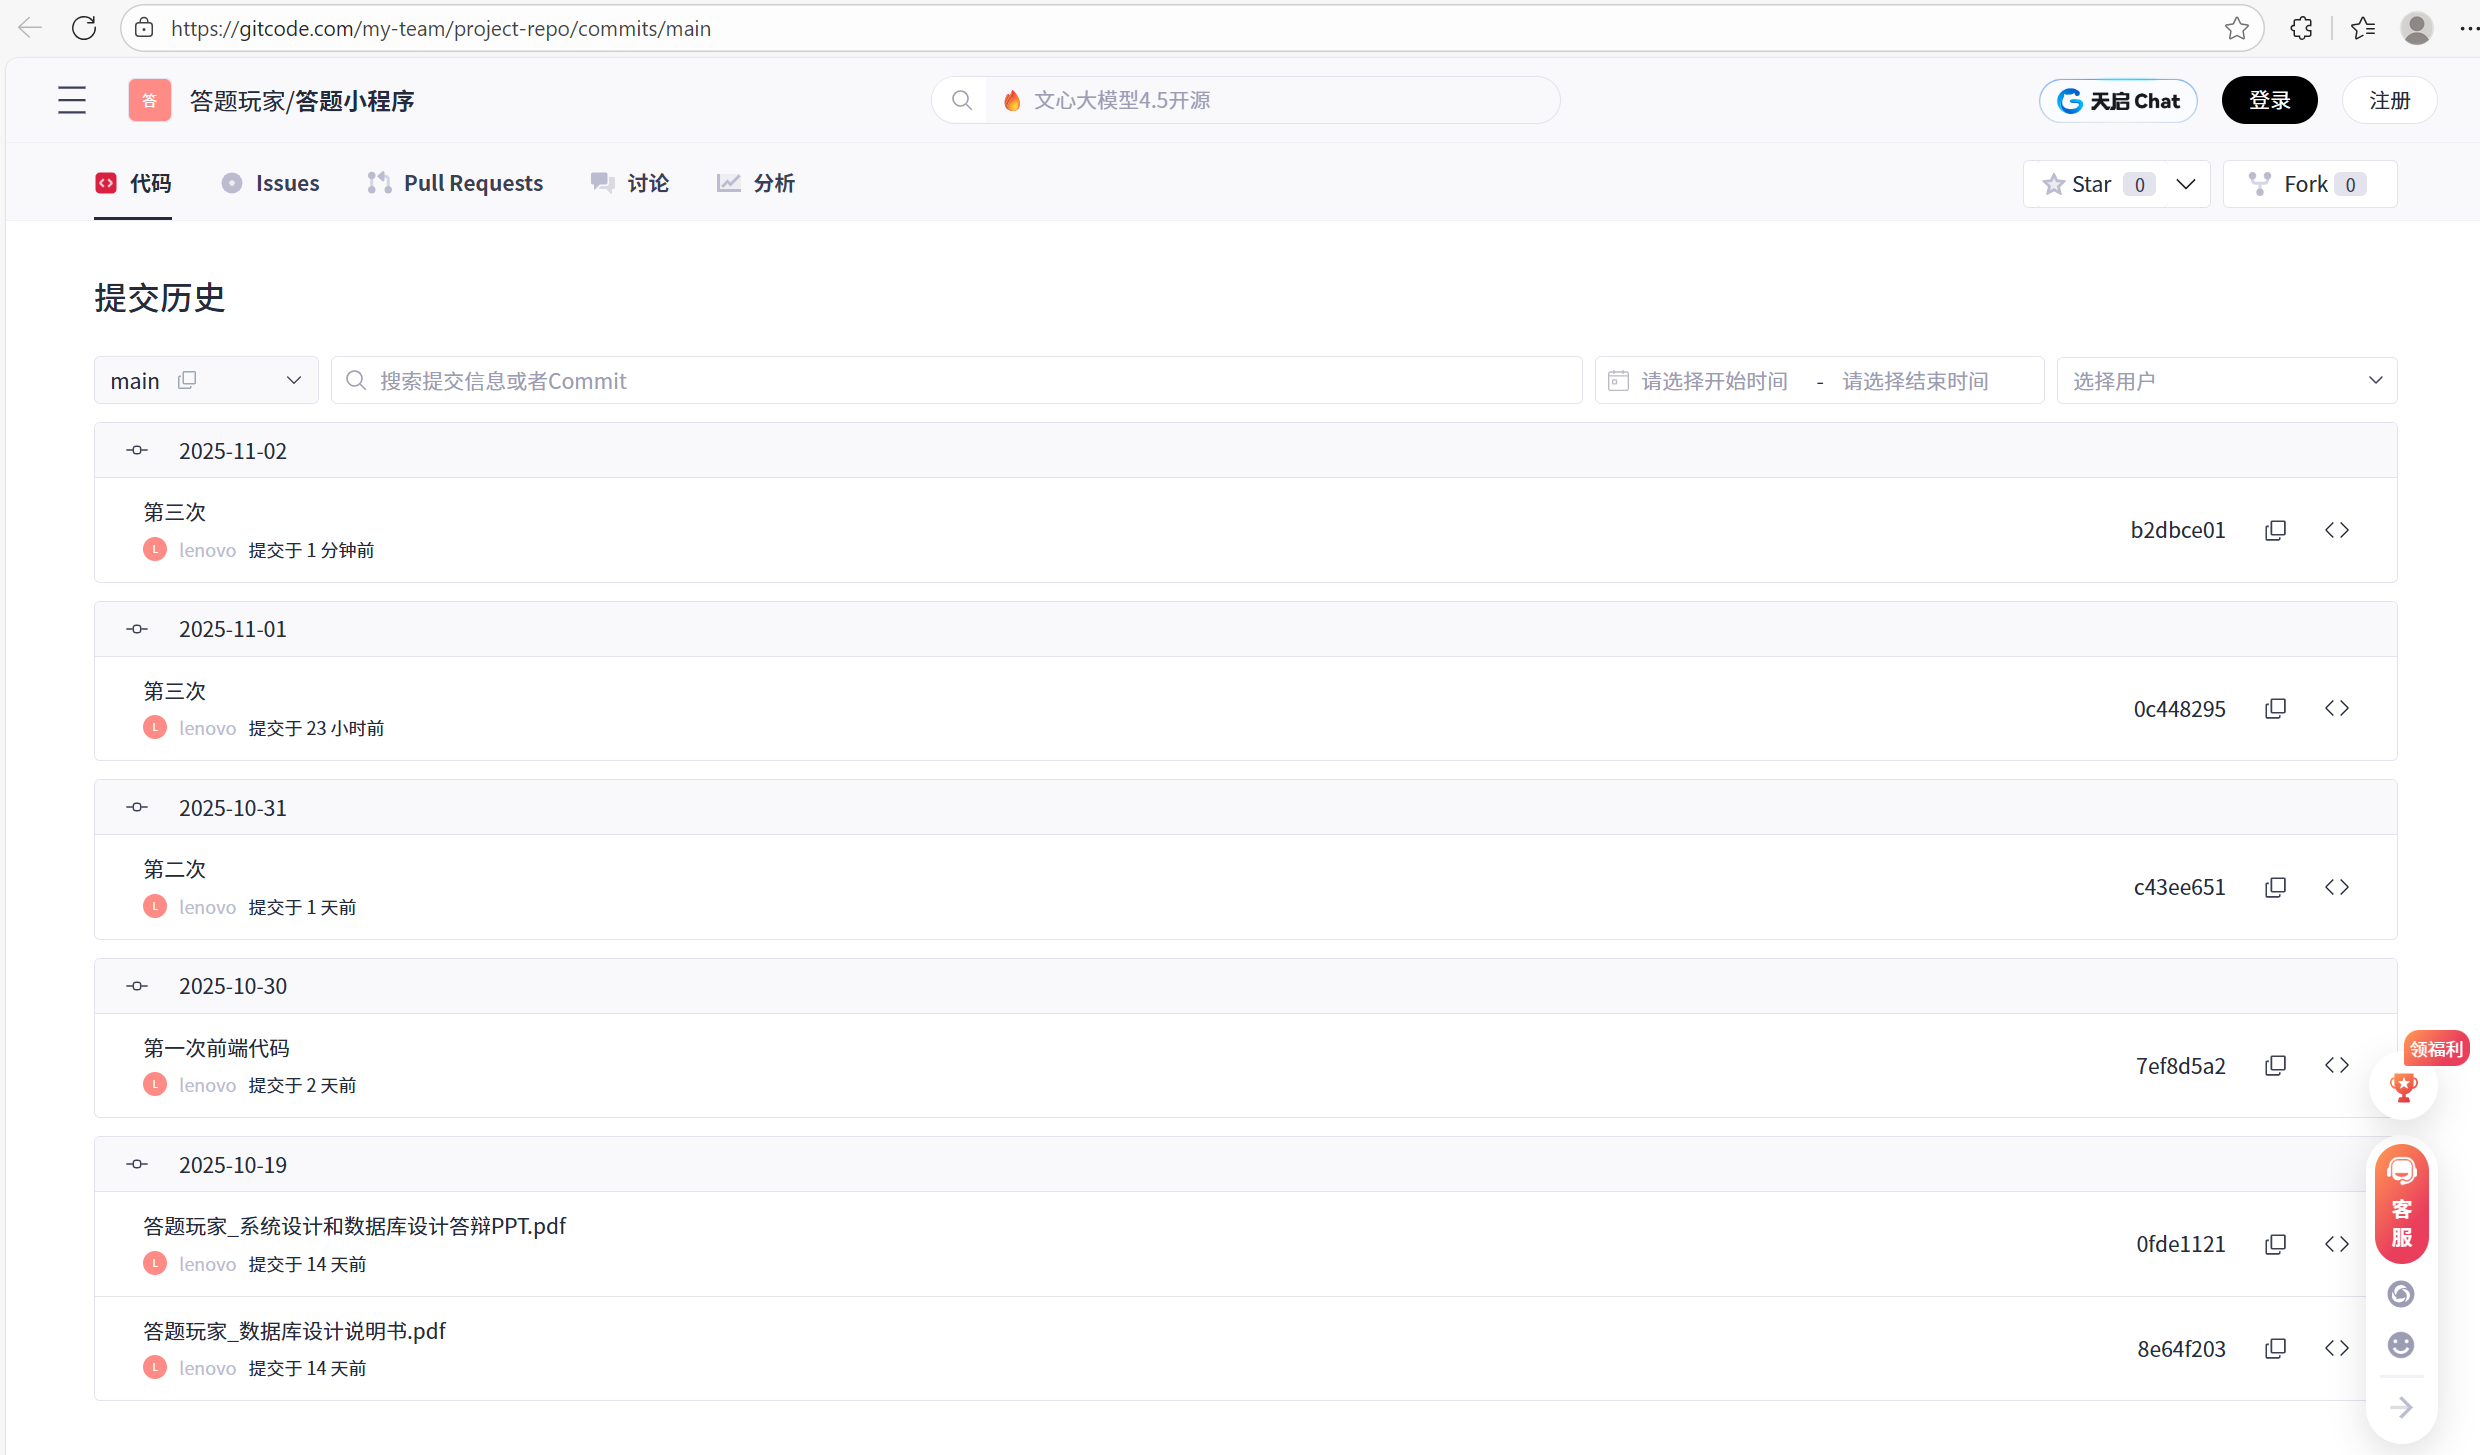The width and height of the screenshot is (2480, 1455).
Task: Open the main branch dropdown
Action: [293, 381]
